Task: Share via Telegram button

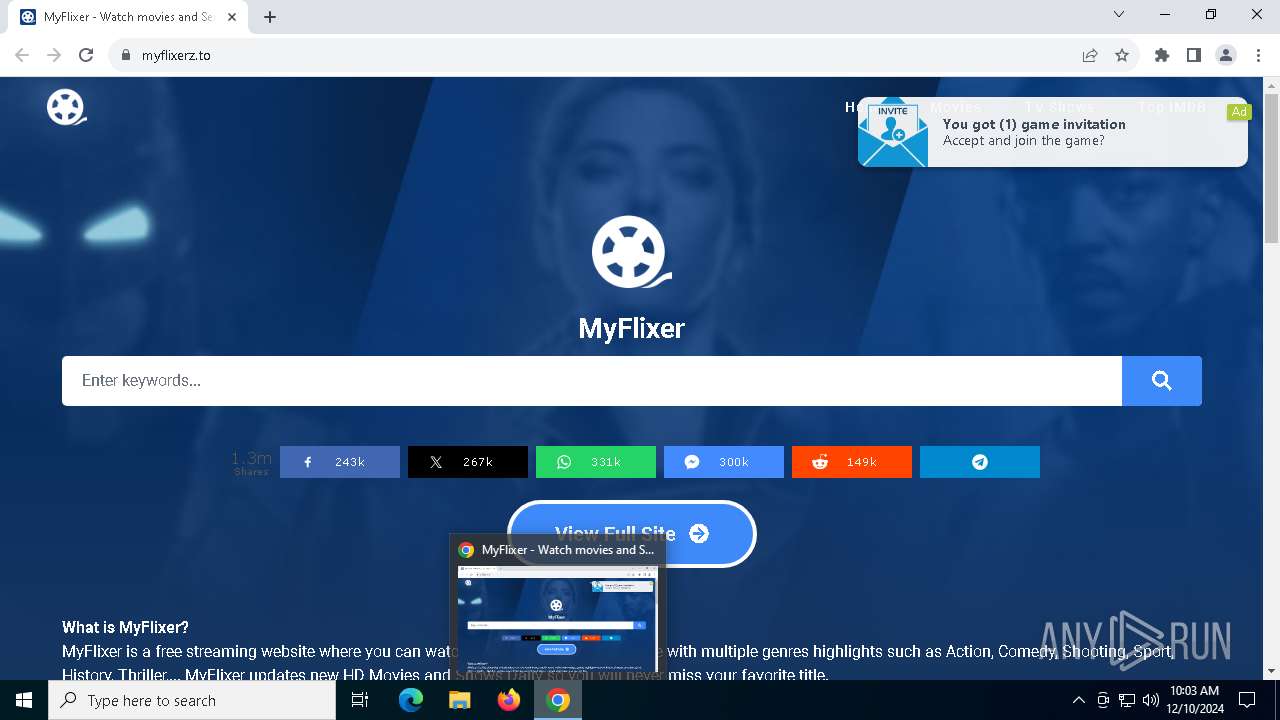Action: (980, 462)
